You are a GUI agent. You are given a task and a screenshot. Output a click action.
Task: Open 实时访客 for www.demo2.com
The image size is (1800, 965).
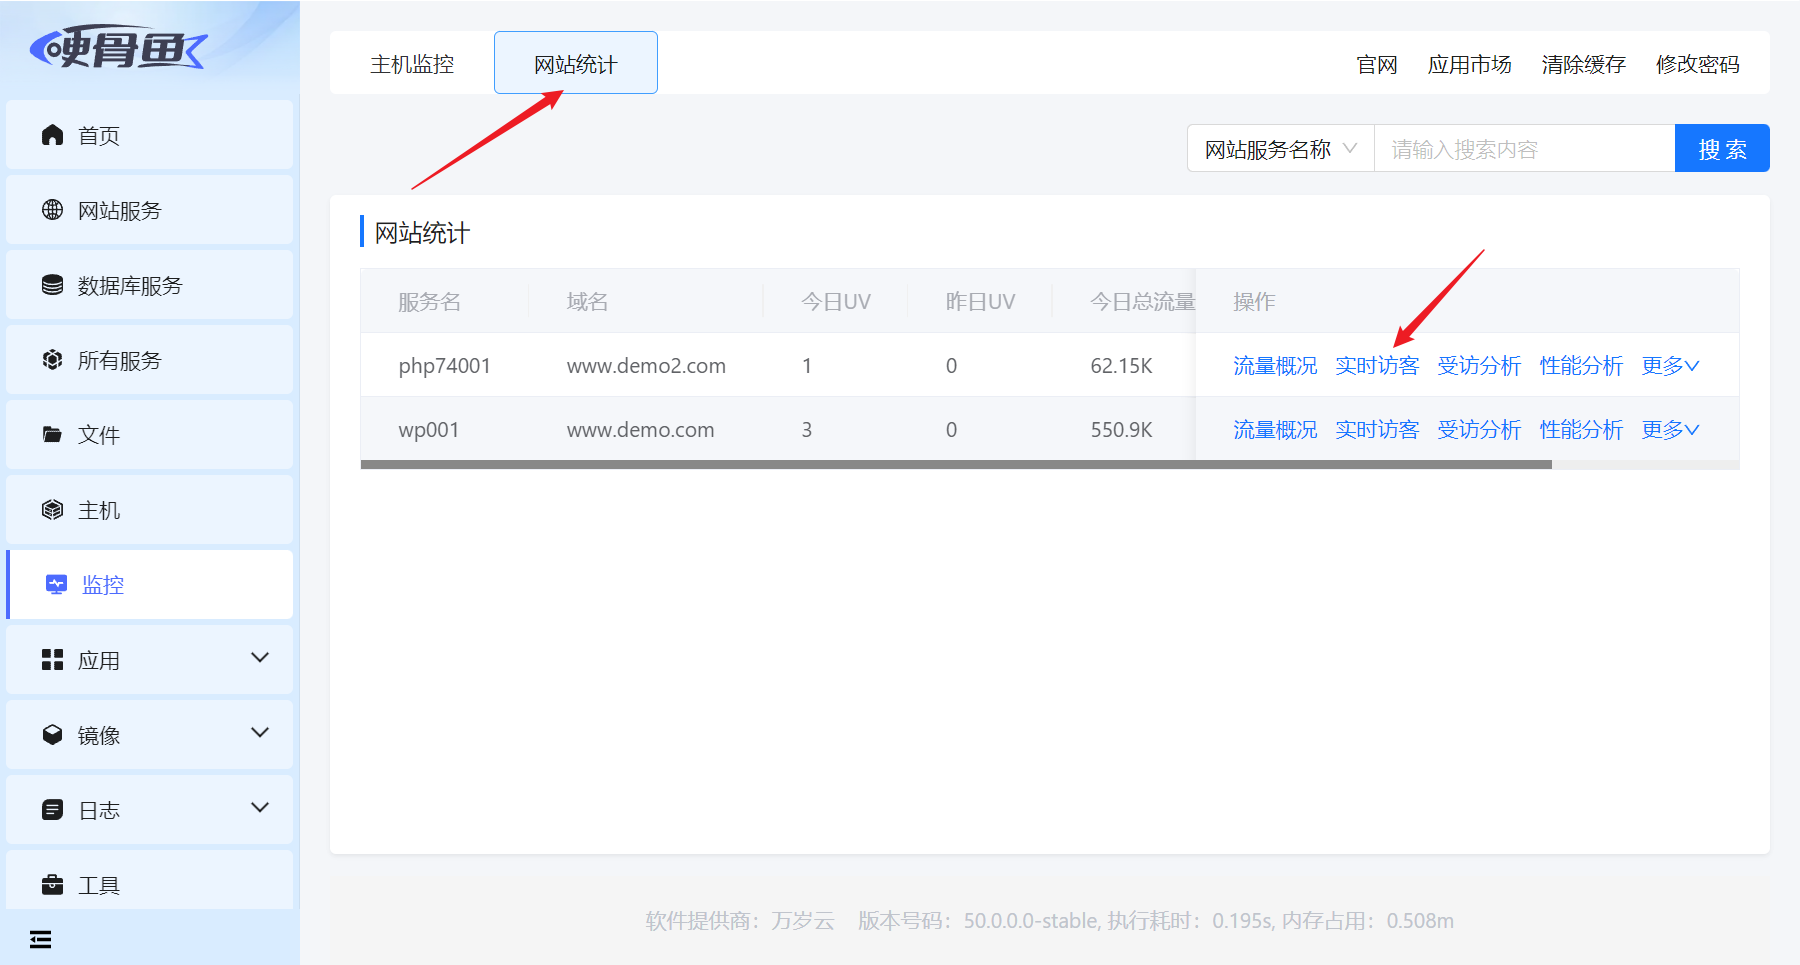pyautogui.click(x=1377, y=366)
